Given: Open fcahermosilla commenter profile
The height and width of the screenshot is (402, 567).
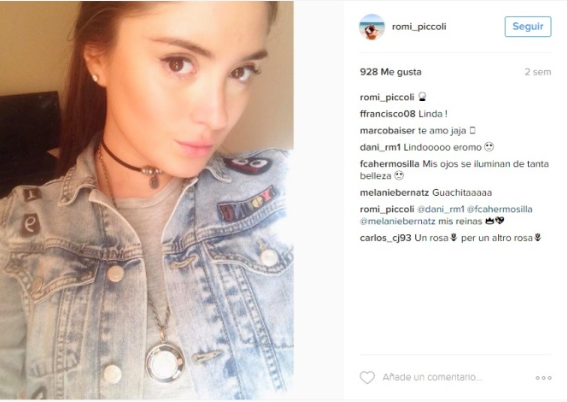Looking at the screenshot, I should (389, 164).
